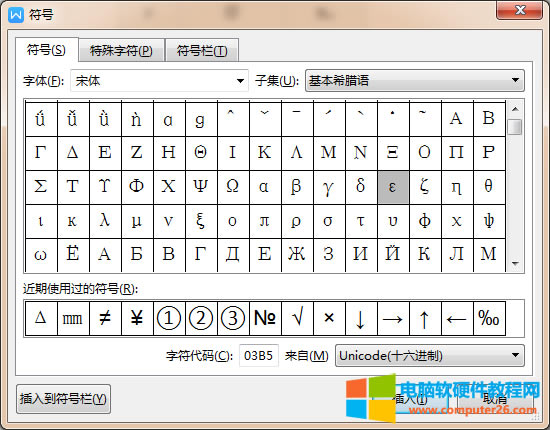This screenshot has width=550, height=430.
Task: Select the circled number ② symbol
Action: [201, 318]
